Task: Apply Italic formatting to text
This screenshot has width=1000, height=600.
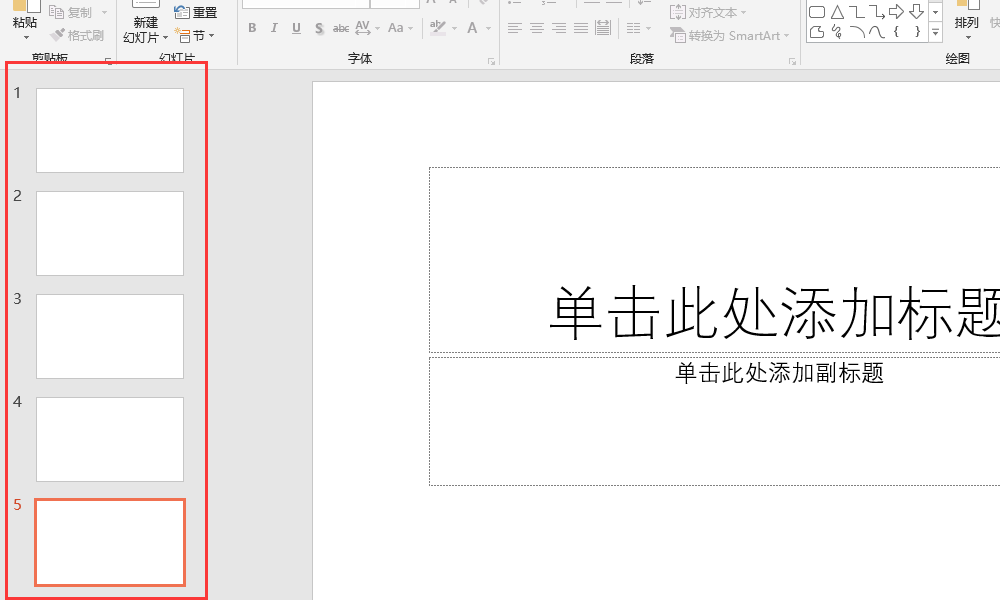Action: coord(273,28)
